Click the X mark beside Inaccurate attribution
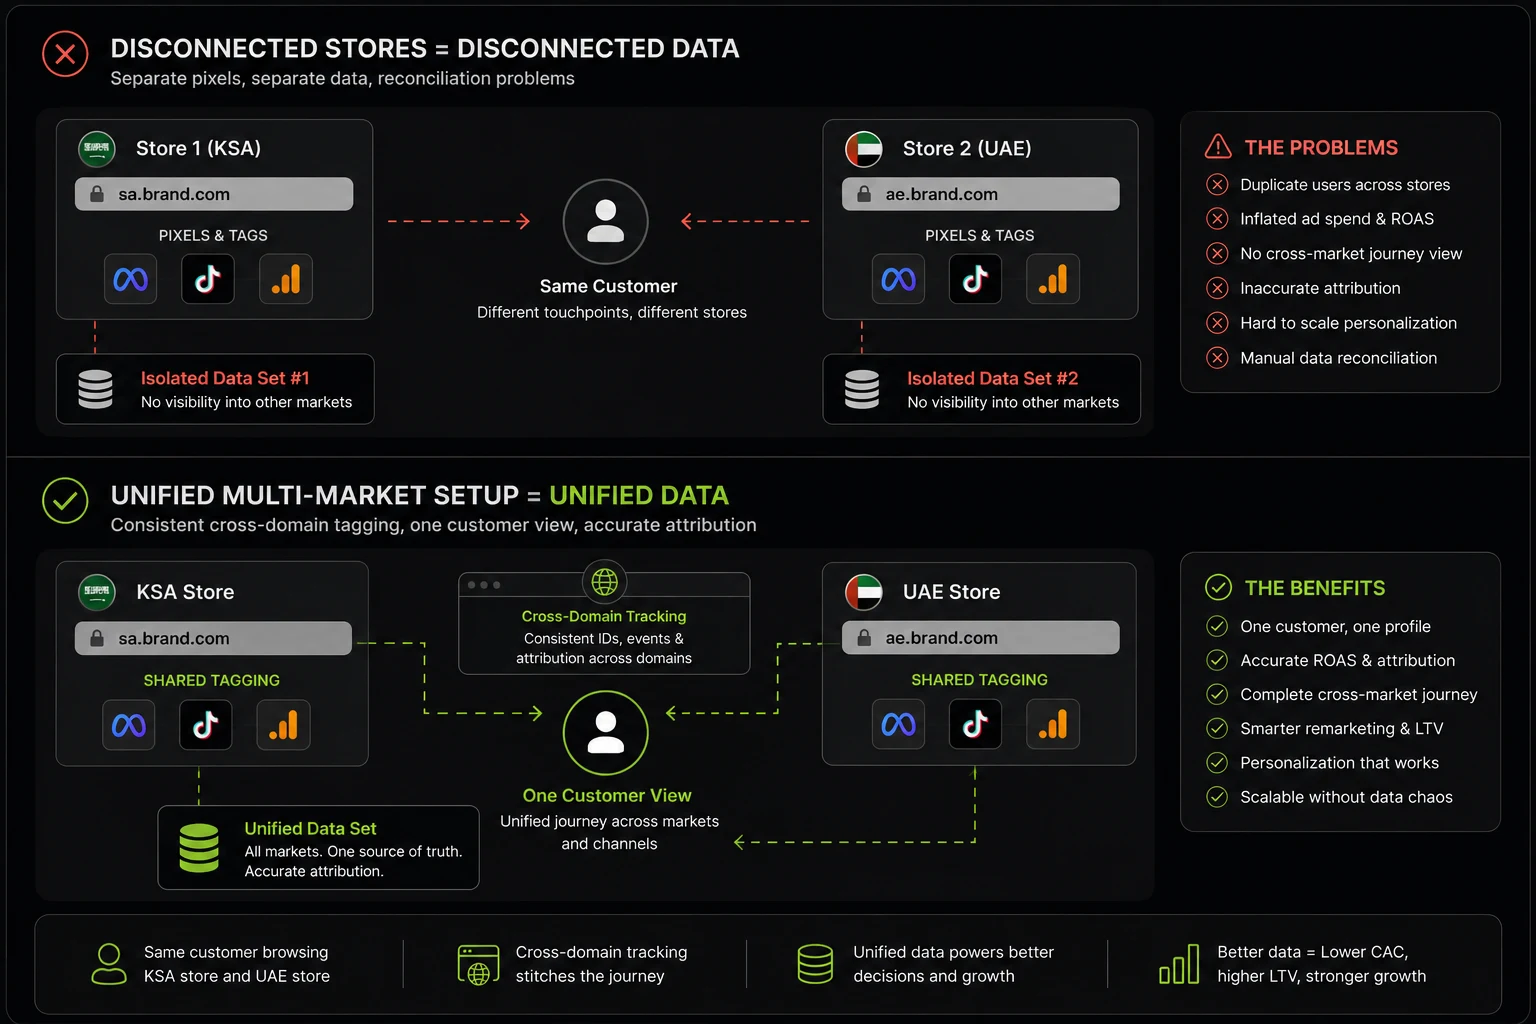Image resolution: width=1536 pixels, height=1024 pixels. 1217,288
